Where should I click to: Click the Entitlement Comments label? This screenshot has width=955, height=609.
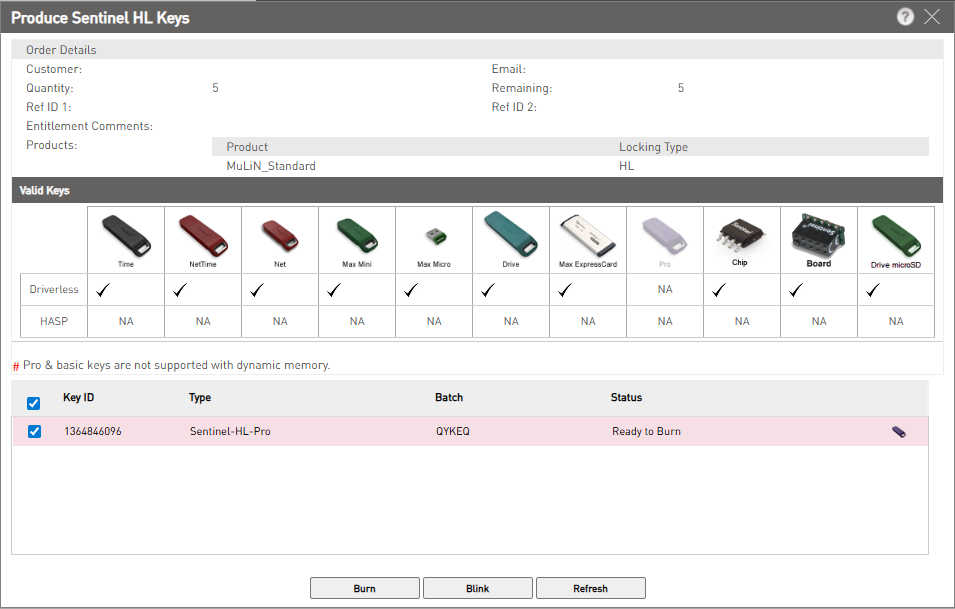point(90,126)
